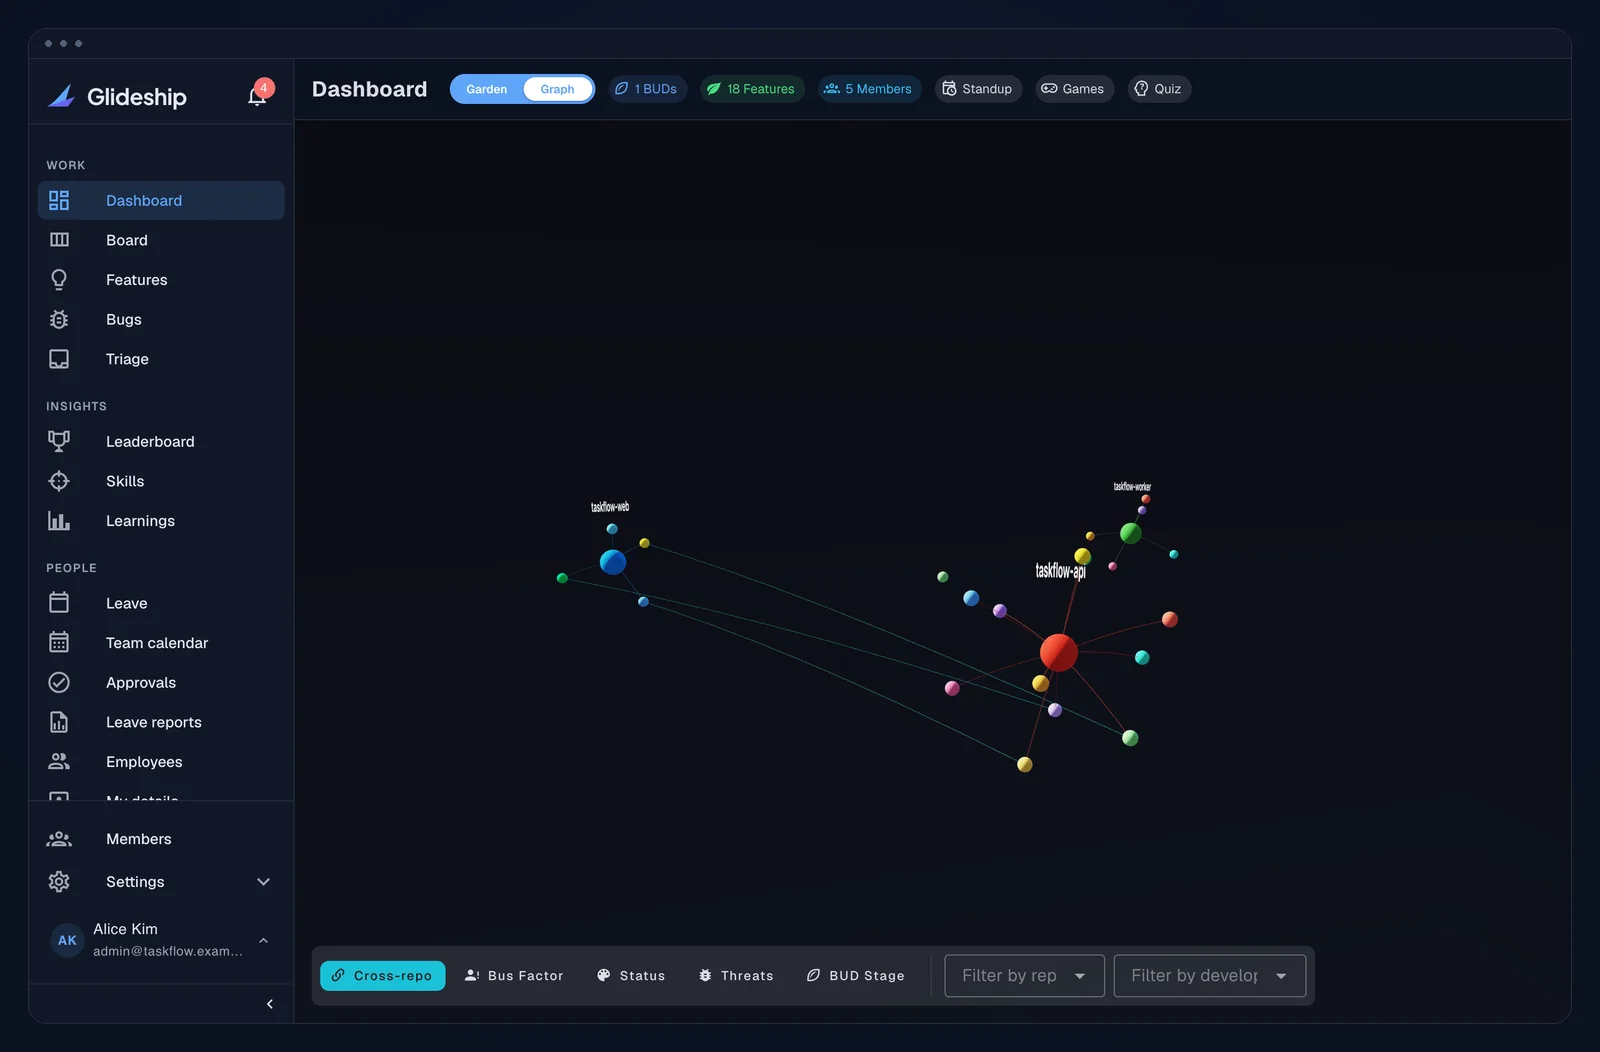The image size is (1600, 1052).
Task: Click the 18 Features chip
Action: click(x=752, y=89)
